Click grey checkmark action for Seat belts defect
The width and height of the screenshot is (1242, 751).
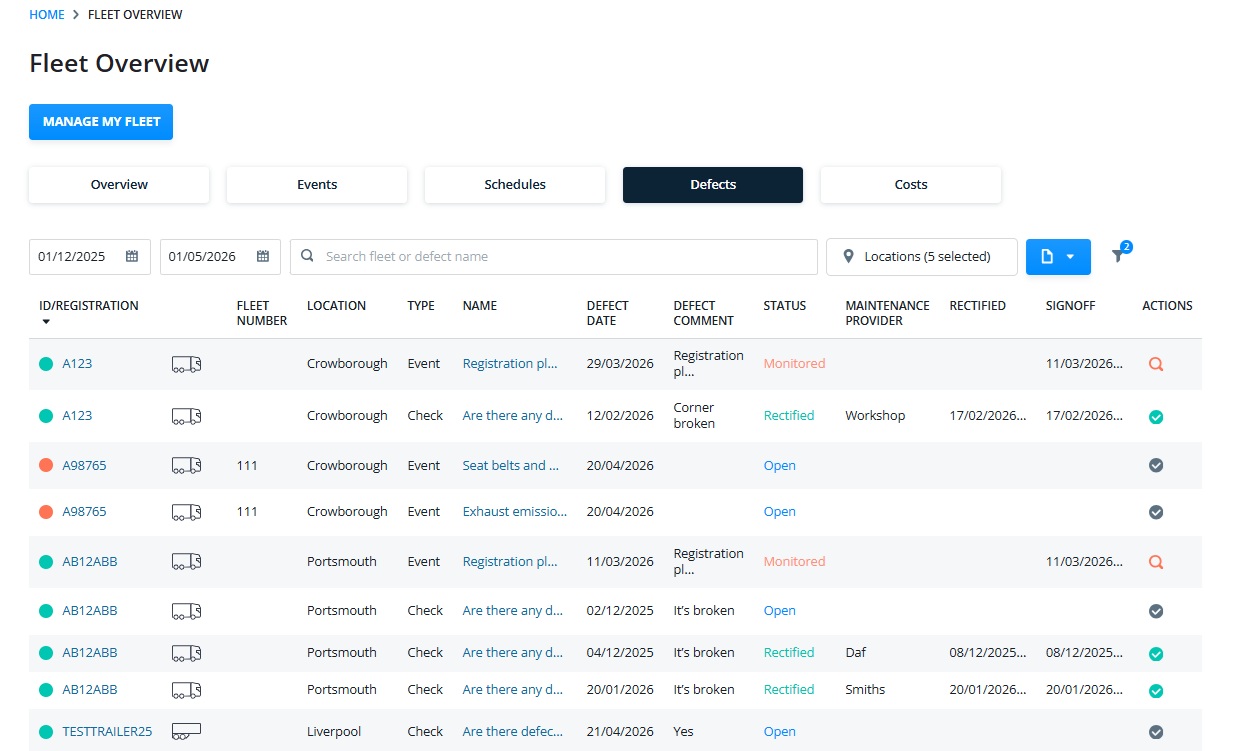click(x=1156, y=466)
